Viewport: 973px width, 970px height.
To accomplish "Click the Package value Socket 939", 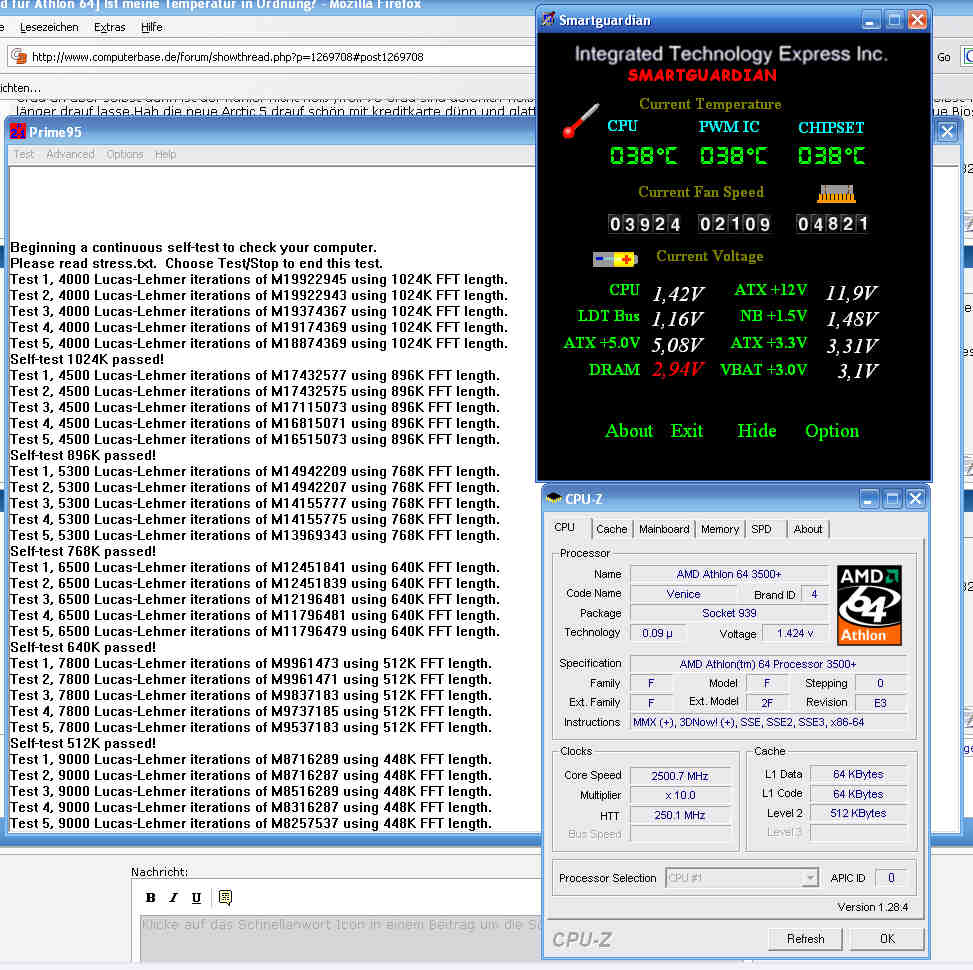I will click(729, 613).
